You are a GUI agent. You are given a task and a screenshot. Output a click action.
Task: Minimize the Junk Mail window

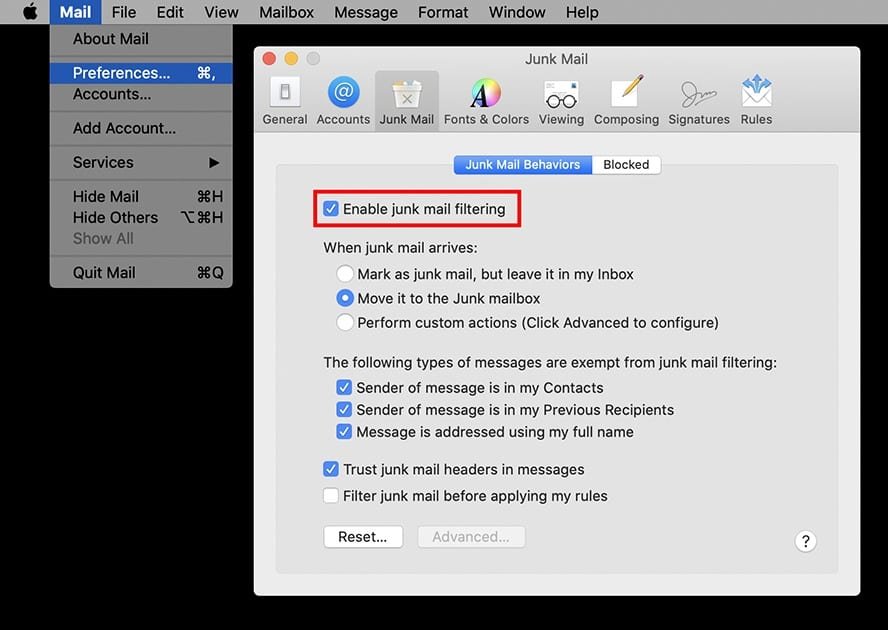click(291, 58)
